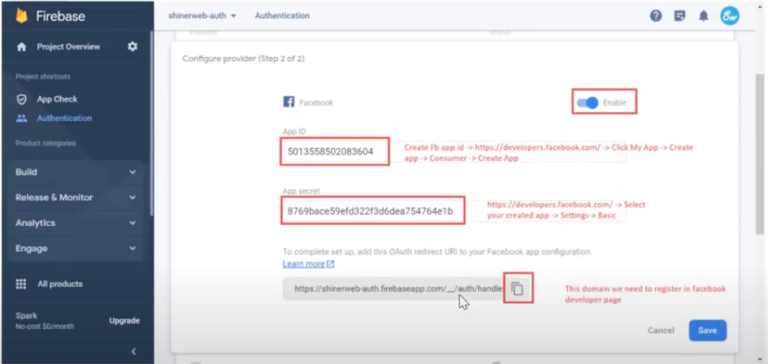Click the 'To complete set up' instruction text
This screenshot has height=364, width=768.
437,252
